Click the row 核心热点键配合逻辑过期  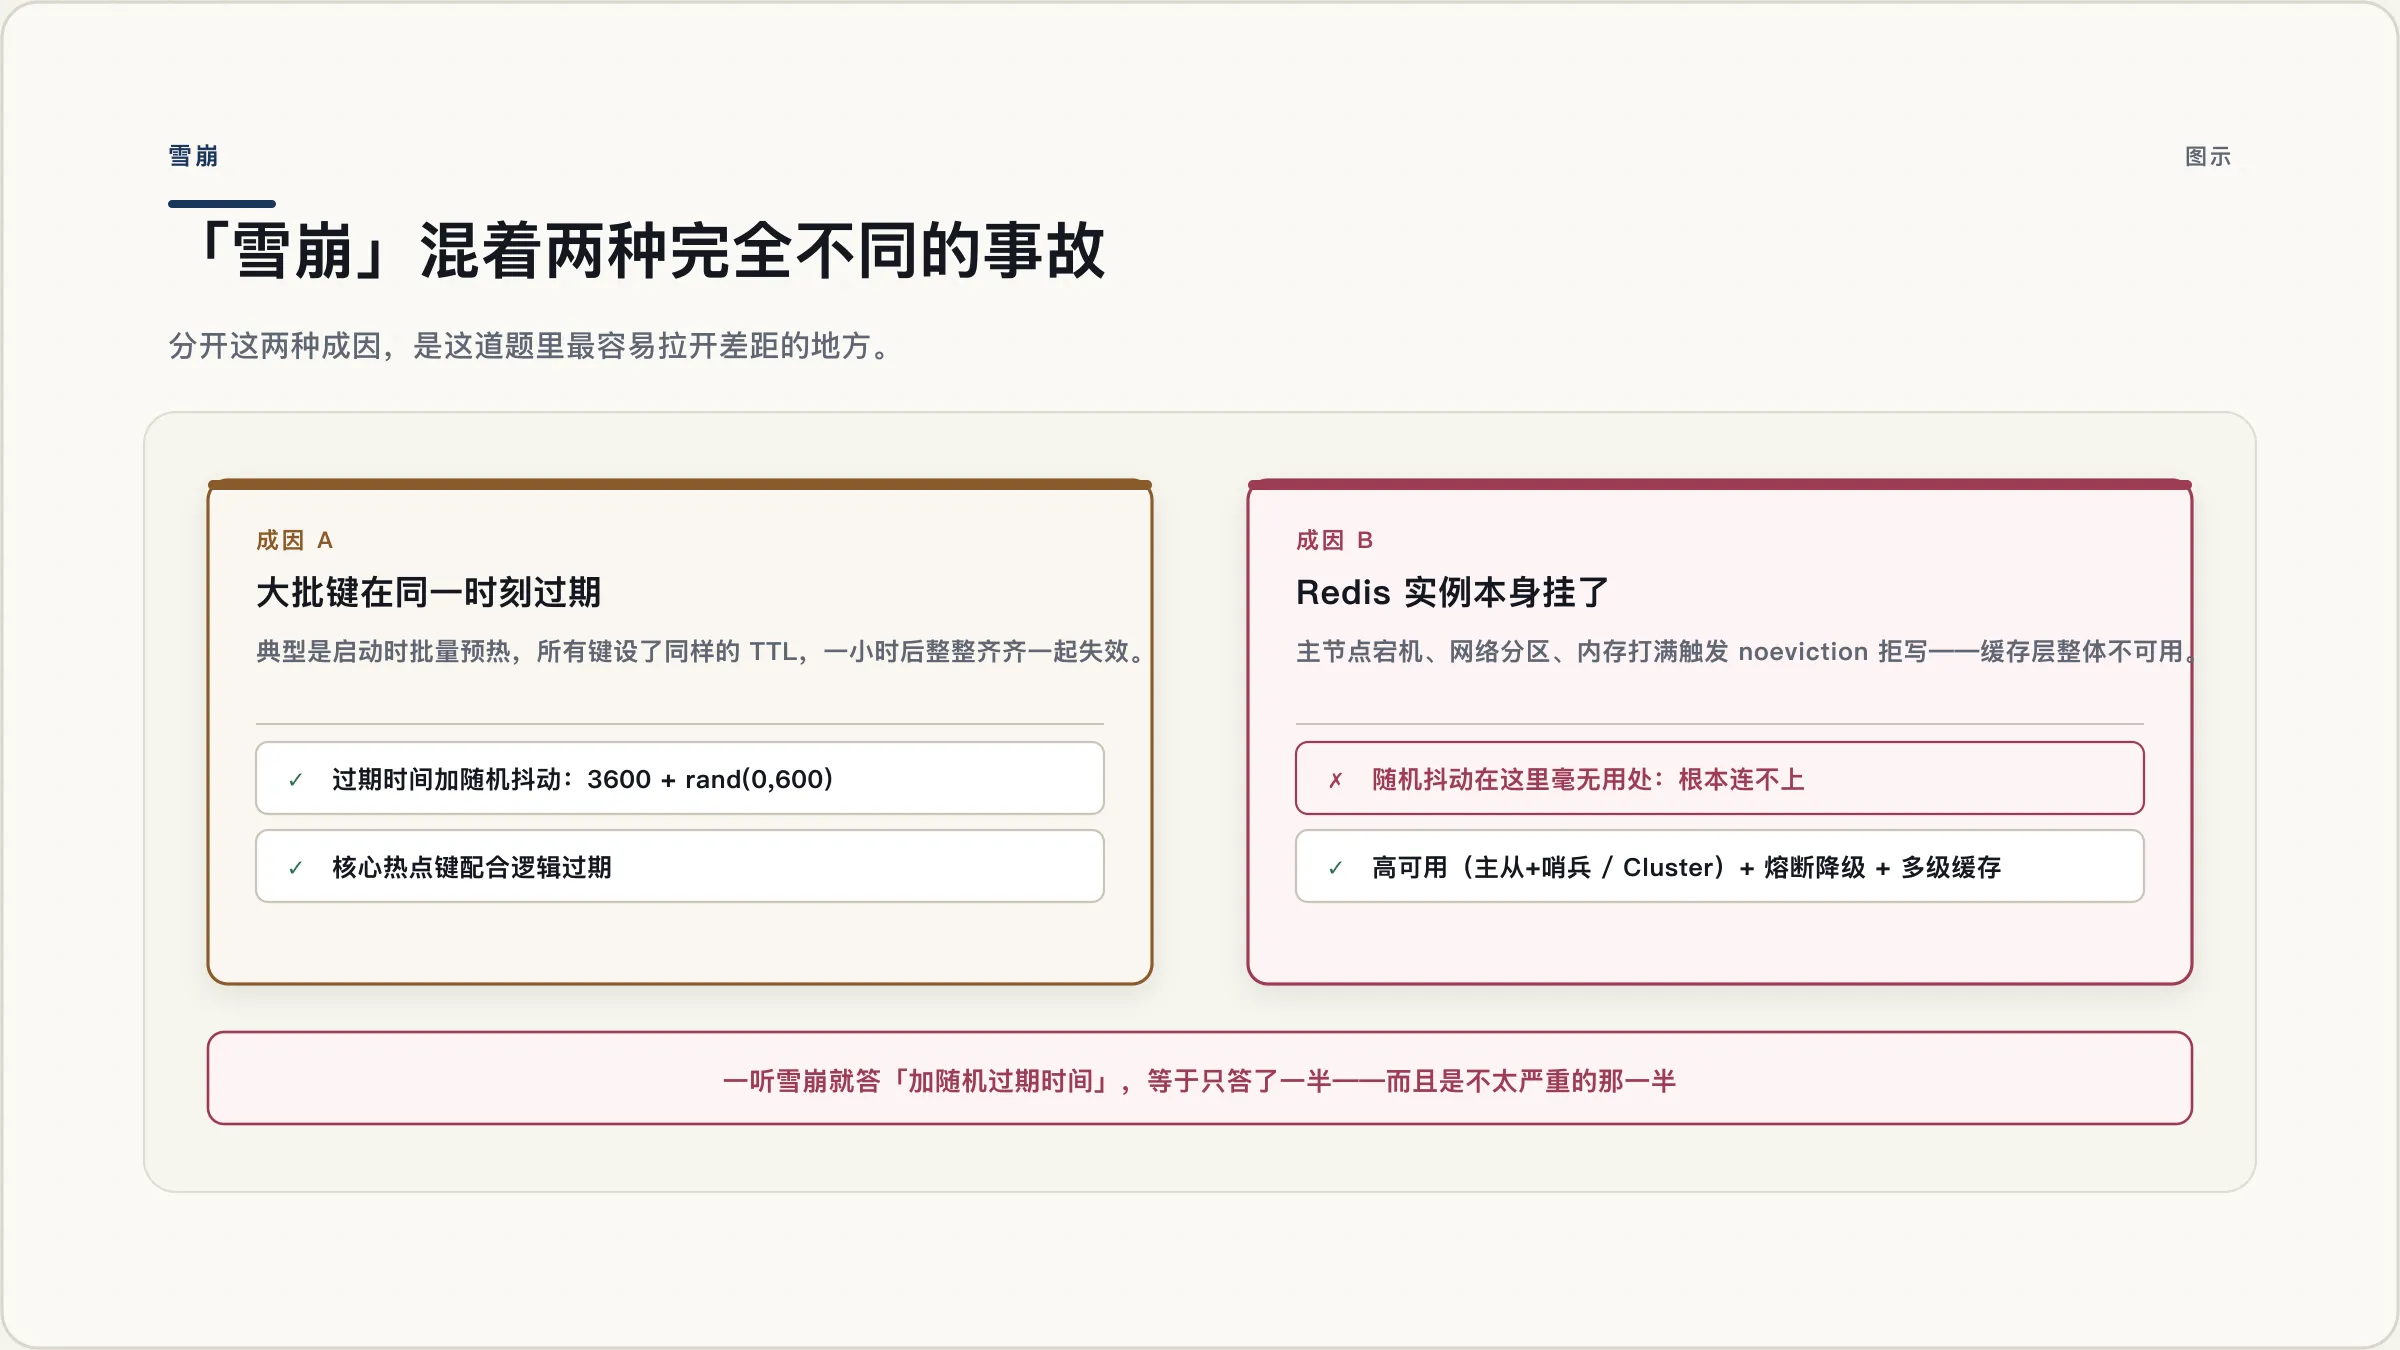680,866
